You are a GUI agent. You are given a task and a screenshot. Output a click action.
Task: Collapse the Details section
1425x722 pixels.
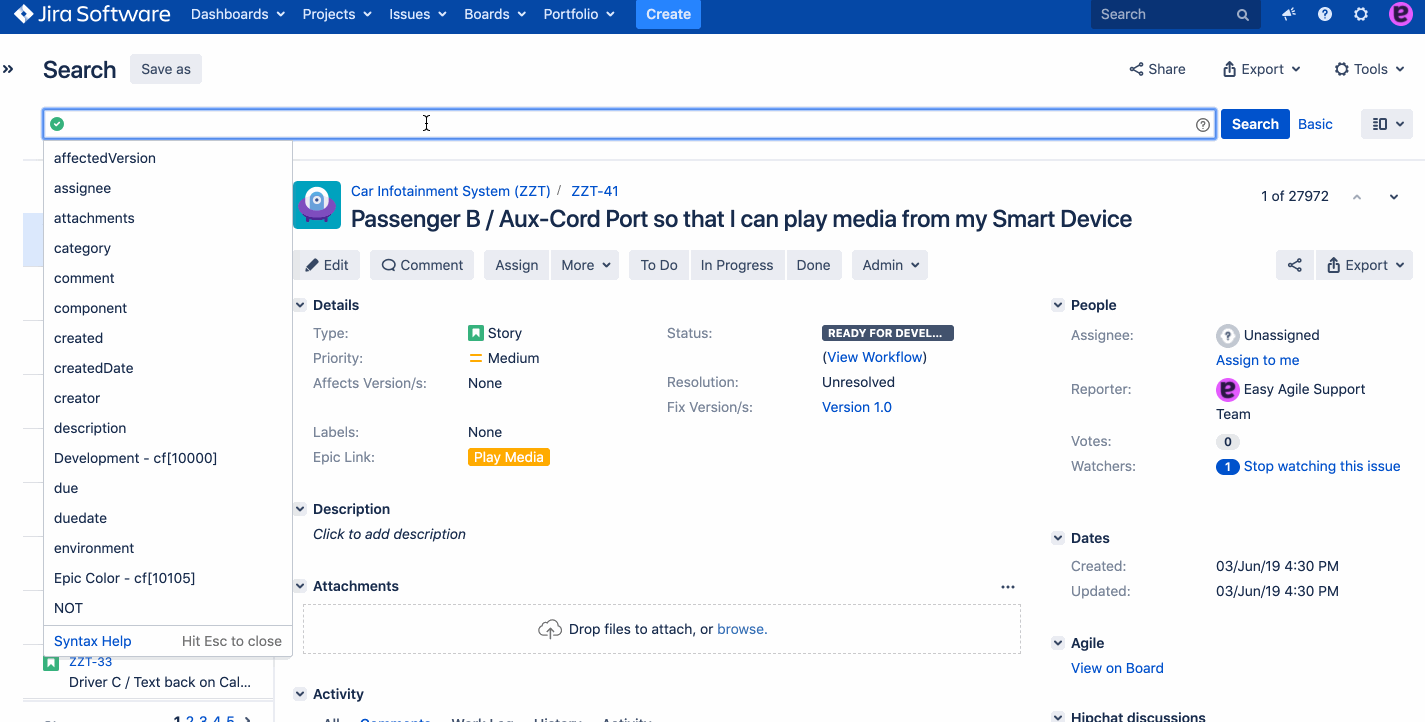point(300,305)
